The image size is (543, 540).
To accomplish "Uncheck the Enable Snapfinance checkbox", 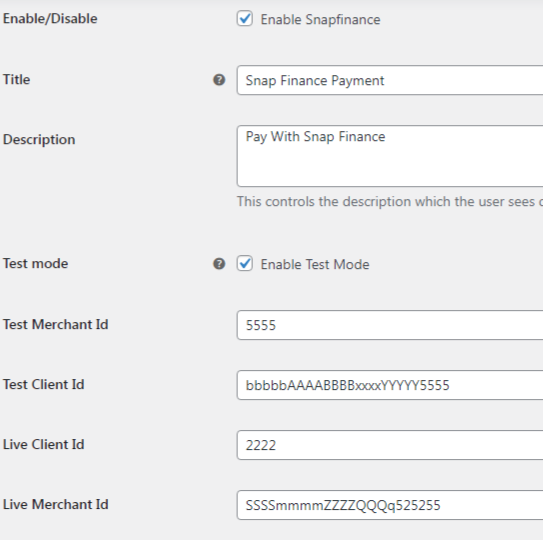I will point(245,18).
